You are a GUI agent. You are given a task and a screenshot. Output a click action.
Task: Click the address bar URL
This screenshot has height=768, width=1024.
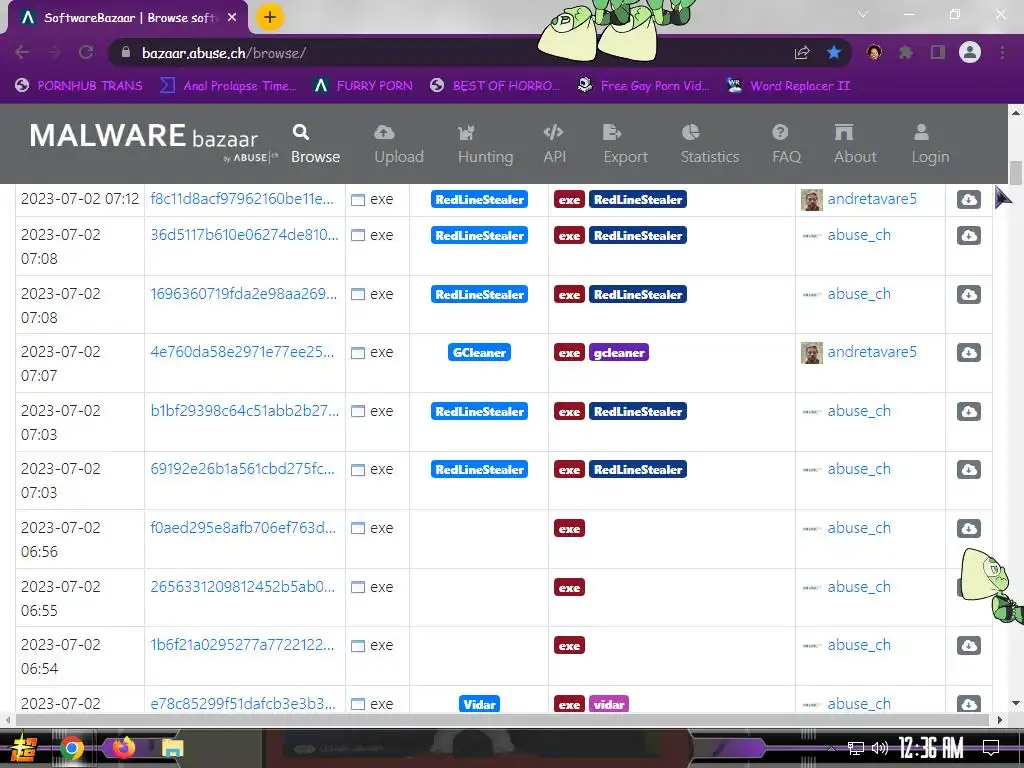(223, 53)
